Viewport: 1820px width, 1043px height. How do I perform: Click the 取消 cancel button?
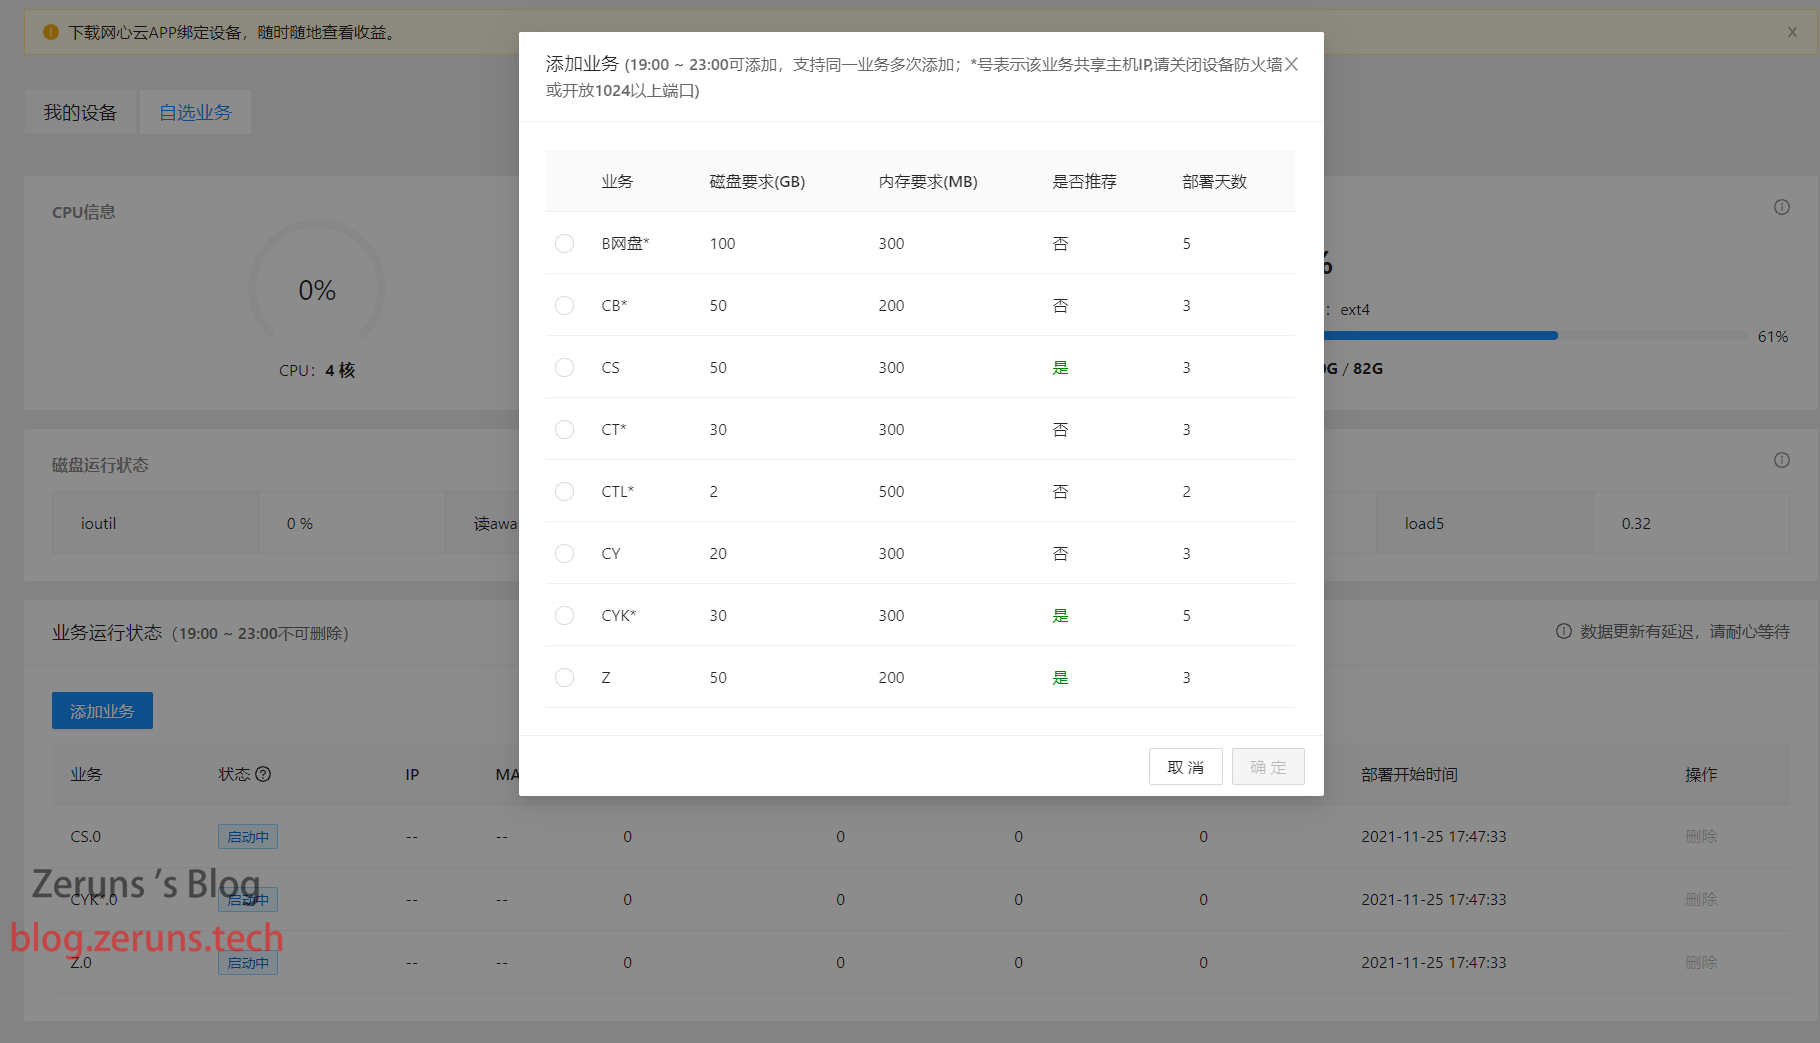(1185, 767)
